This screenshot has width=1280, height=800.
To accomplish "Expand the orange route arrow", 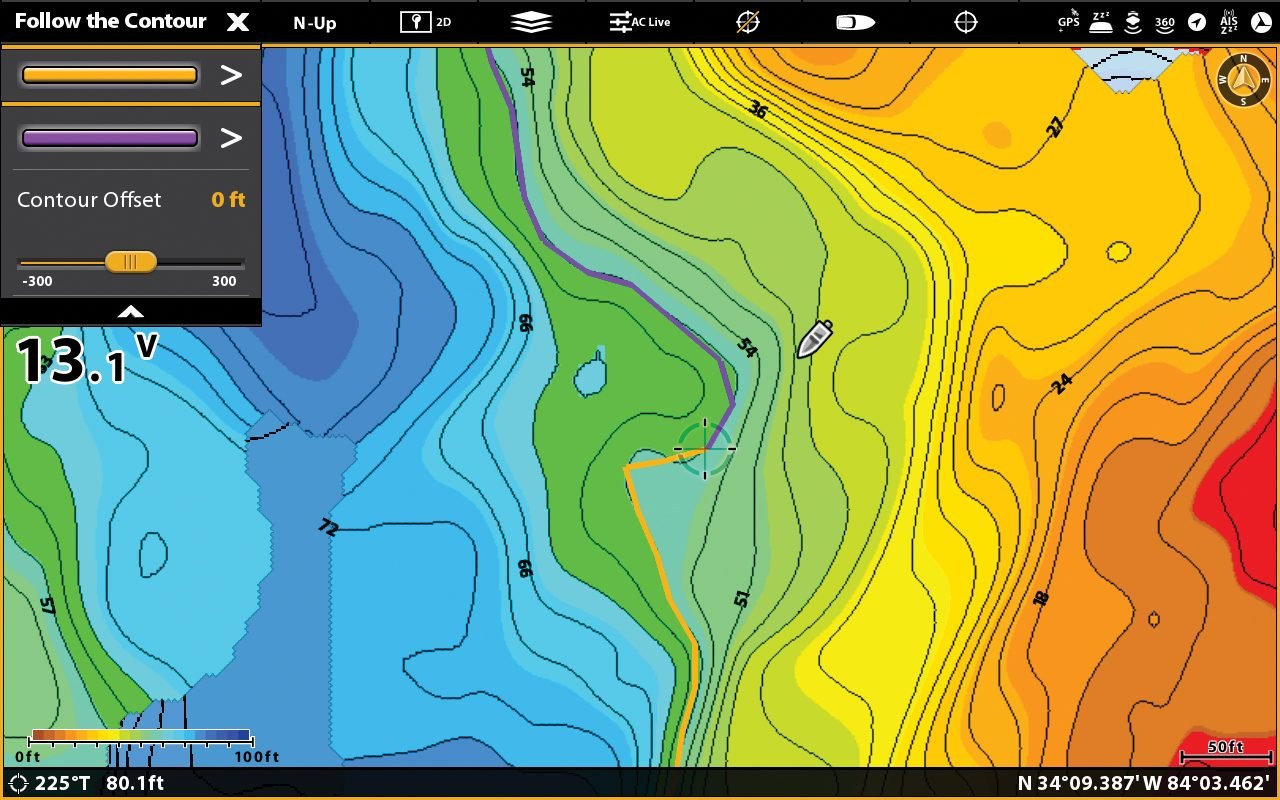I will coord(231,75).
